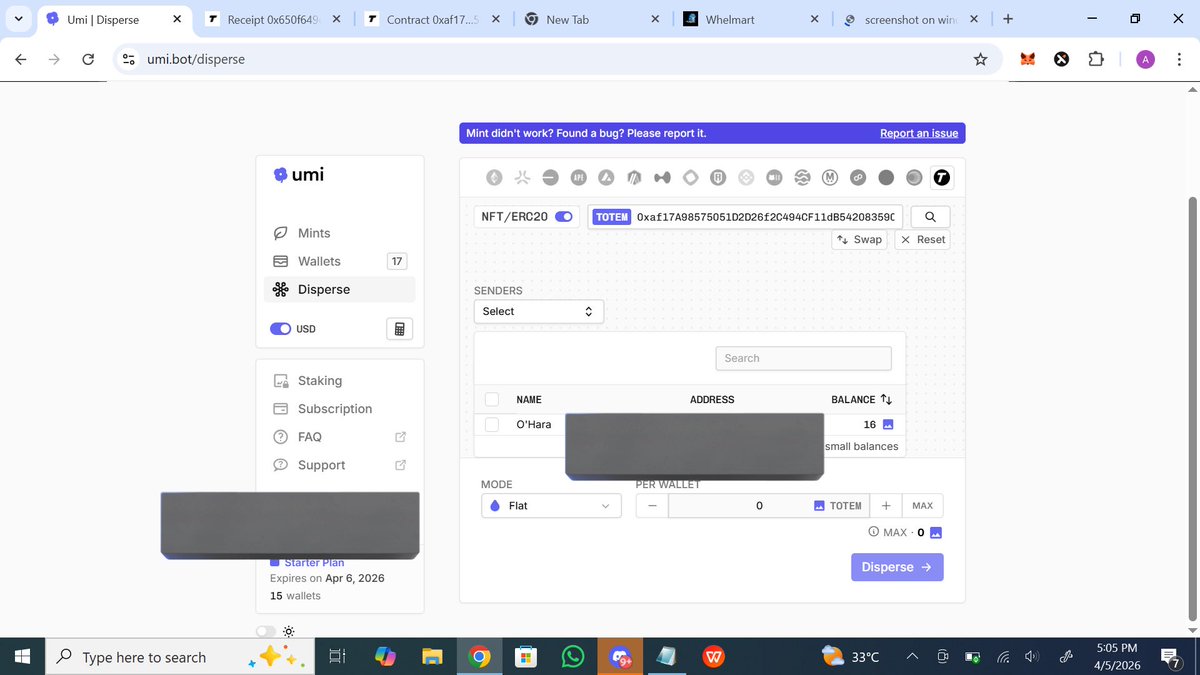The width and height of the screenshot is (1200, 675).
Task: Select the BNB chain icon
Action: 746,178
